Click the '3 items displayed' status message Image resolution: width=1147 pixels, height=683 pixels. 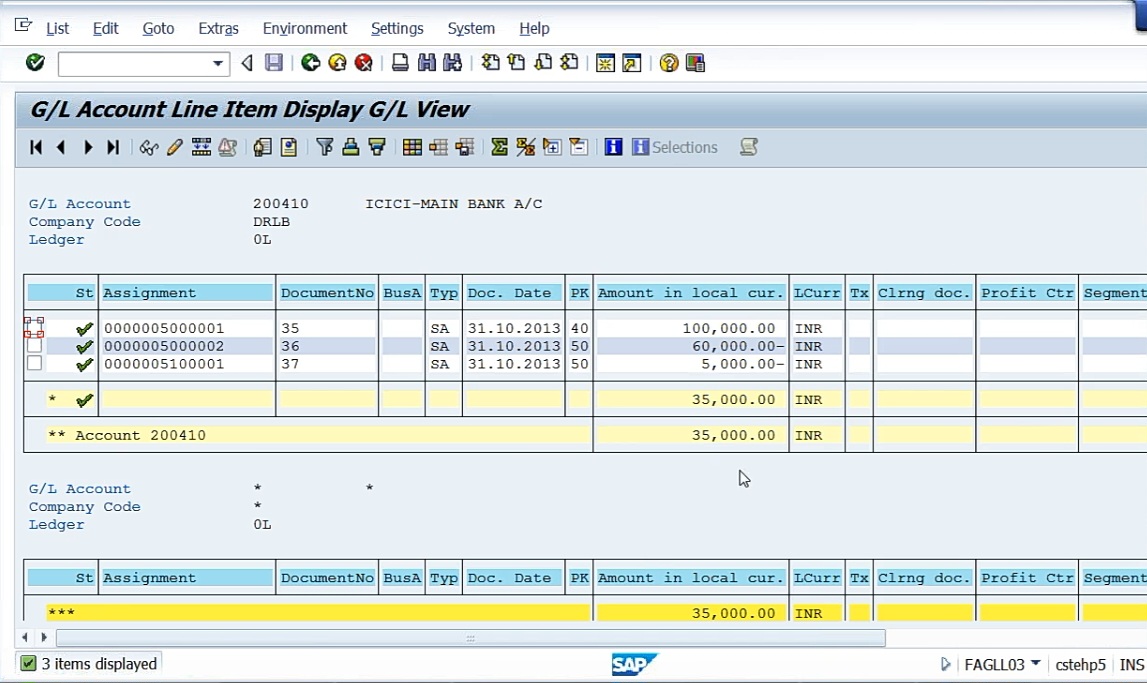click(99, 664)
